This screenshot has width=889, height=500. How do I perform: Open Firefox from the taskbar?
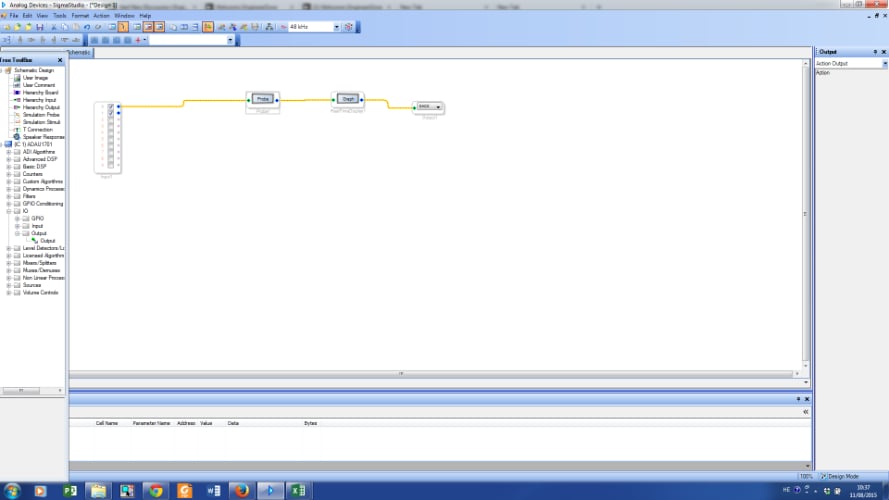pyautogui.click(x=242, y=490)
